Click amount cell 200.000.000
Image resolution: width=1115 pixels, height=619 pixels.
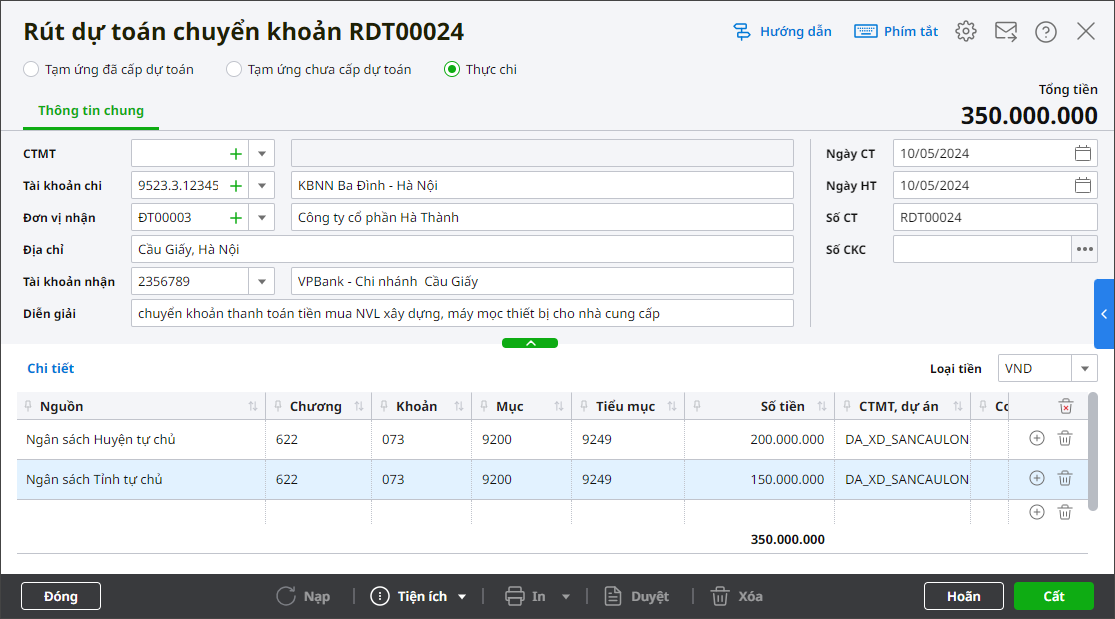[x=759, y=439]
